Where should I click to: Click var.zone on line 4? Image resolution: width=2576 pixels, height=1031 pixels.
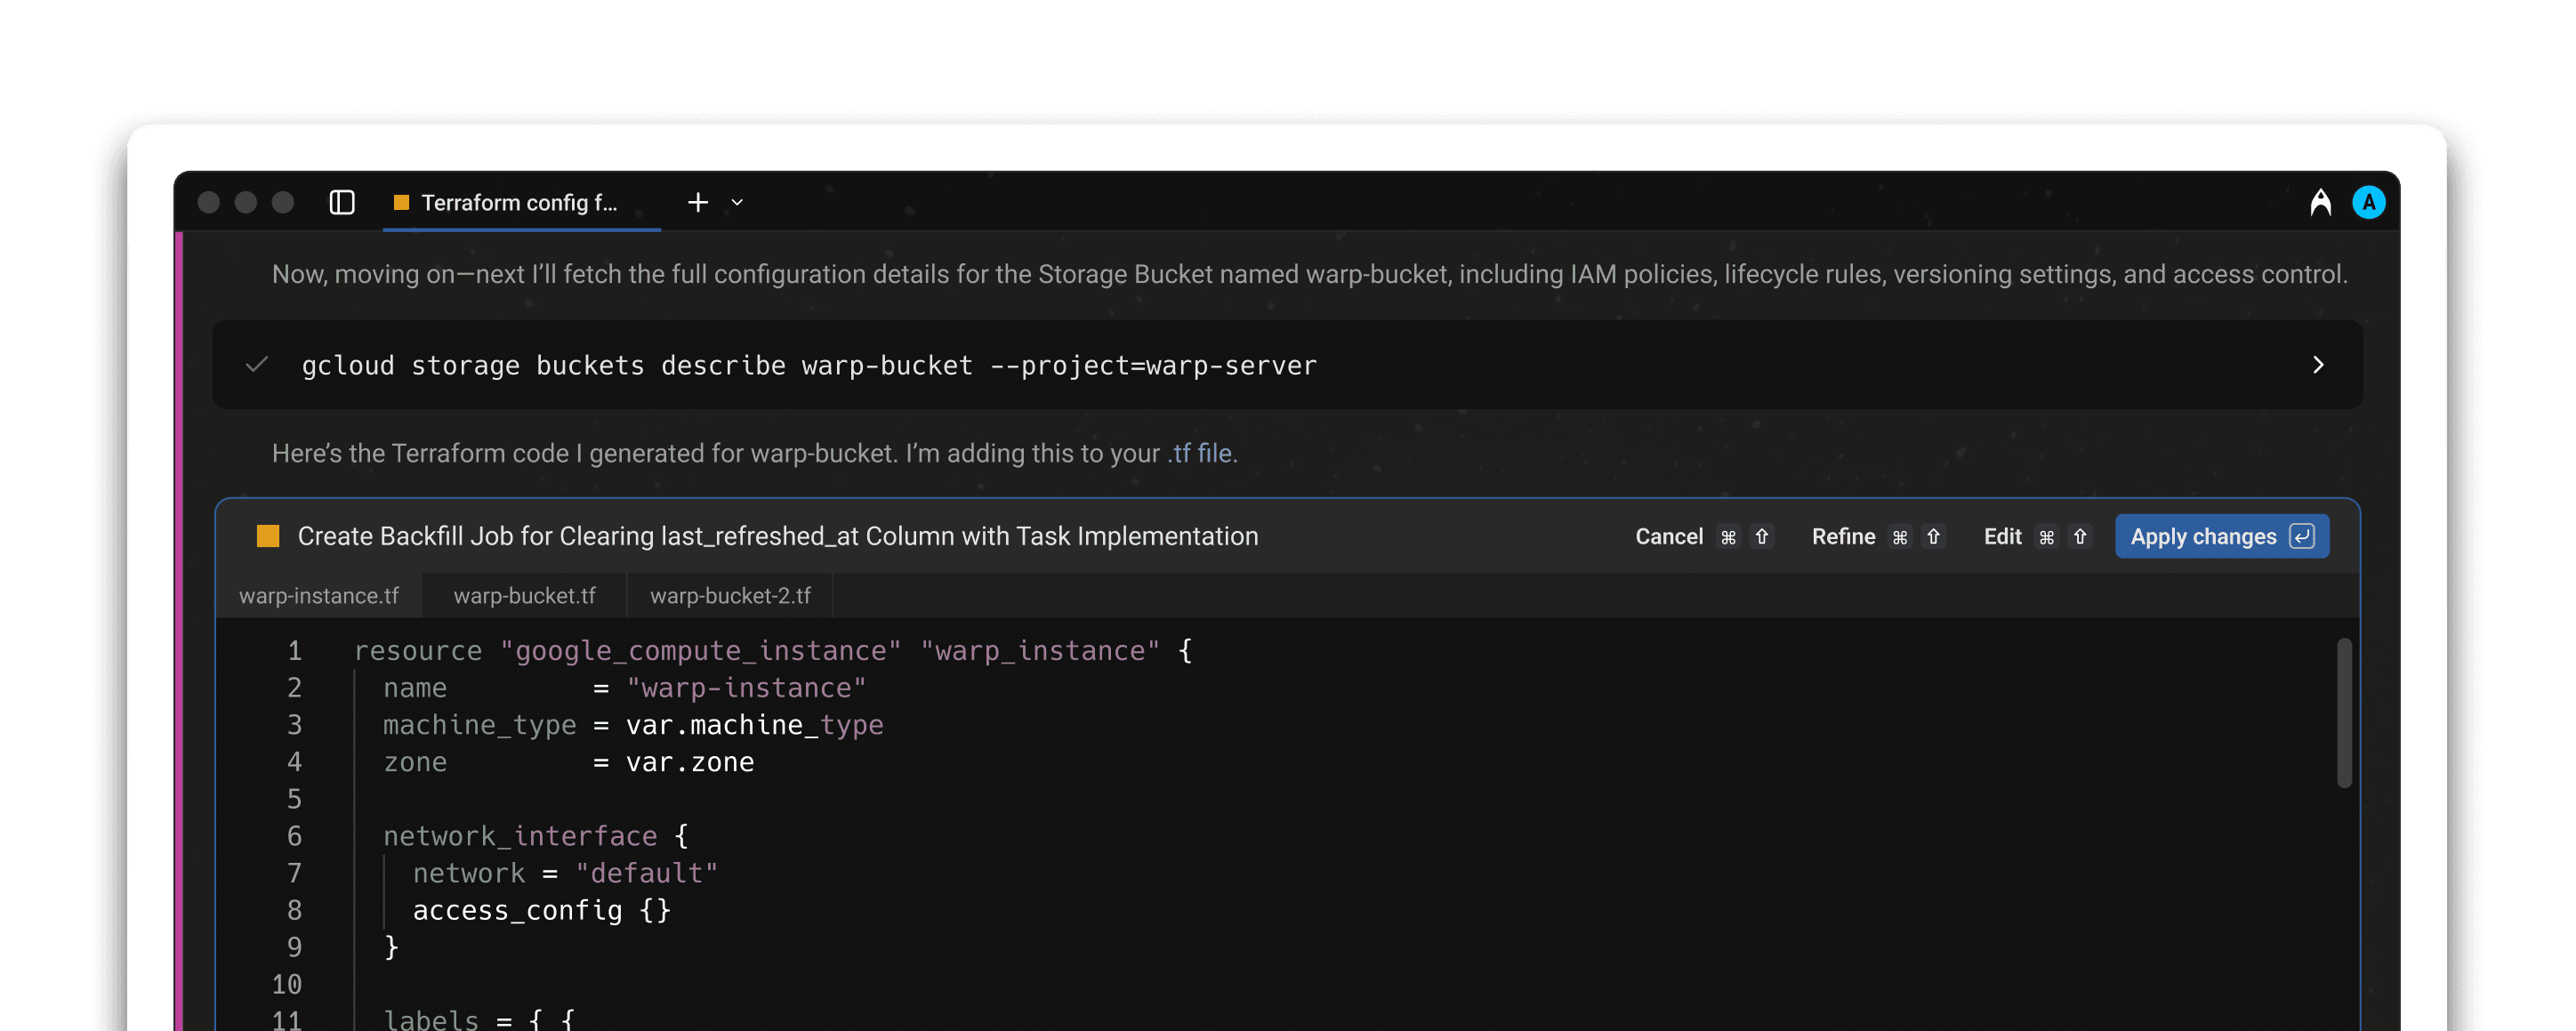[690, 762]
